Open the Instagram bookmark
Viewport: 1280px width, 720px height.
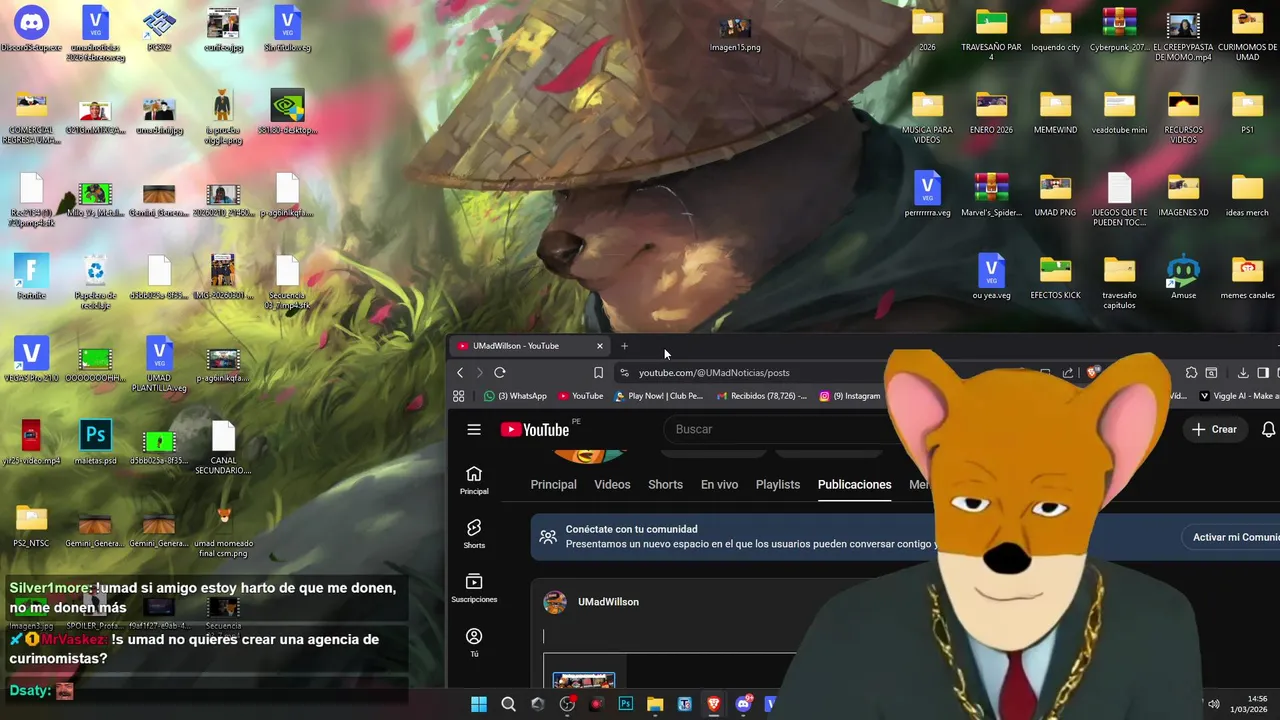pyautogui.click(x=850, y=396)
